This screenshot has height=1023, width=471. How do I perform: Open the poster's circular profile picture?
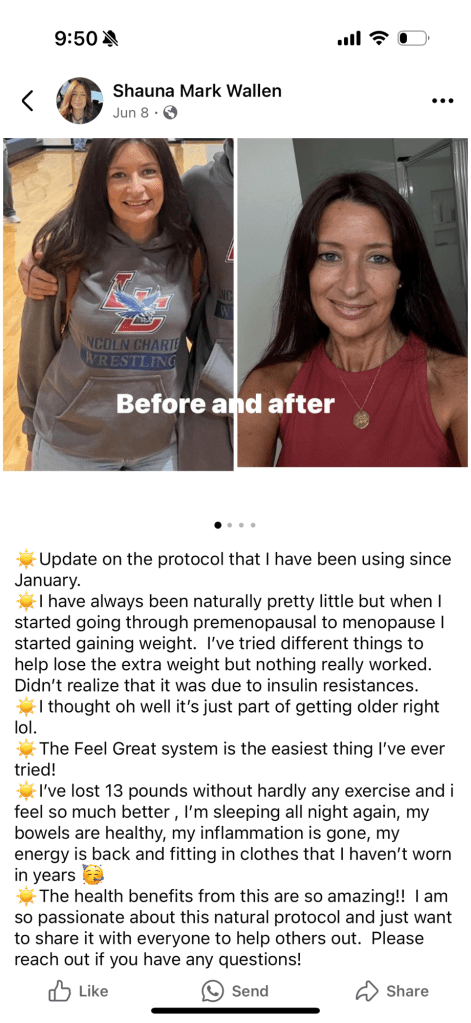[x=80, y=100]
